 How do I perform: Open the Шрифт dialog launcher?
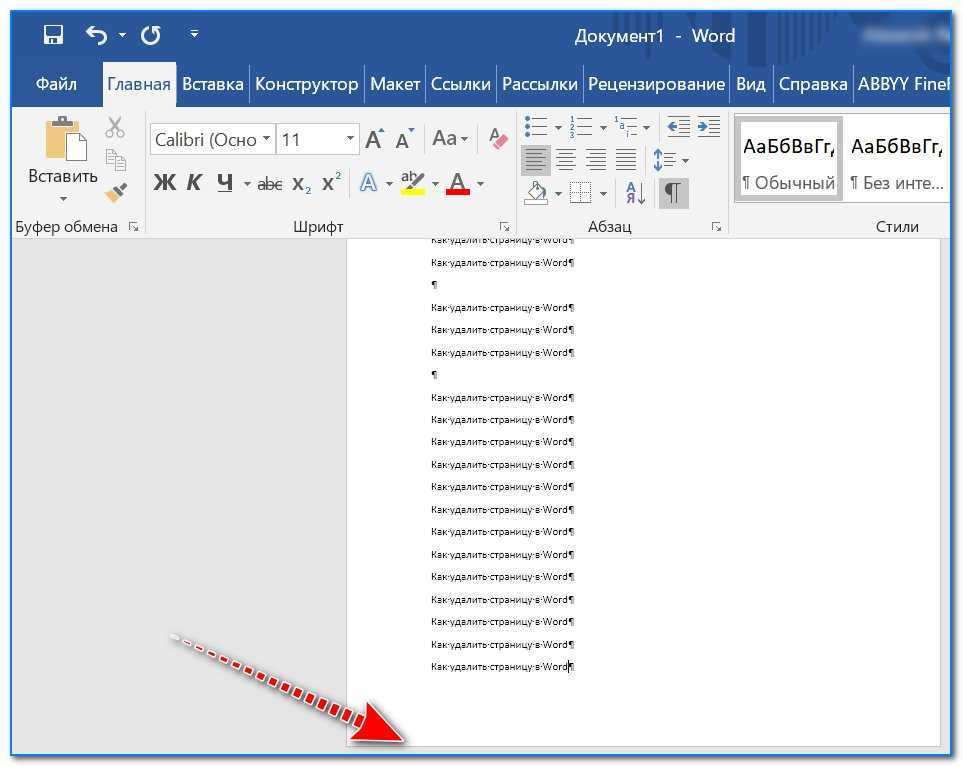click(504, 227)
